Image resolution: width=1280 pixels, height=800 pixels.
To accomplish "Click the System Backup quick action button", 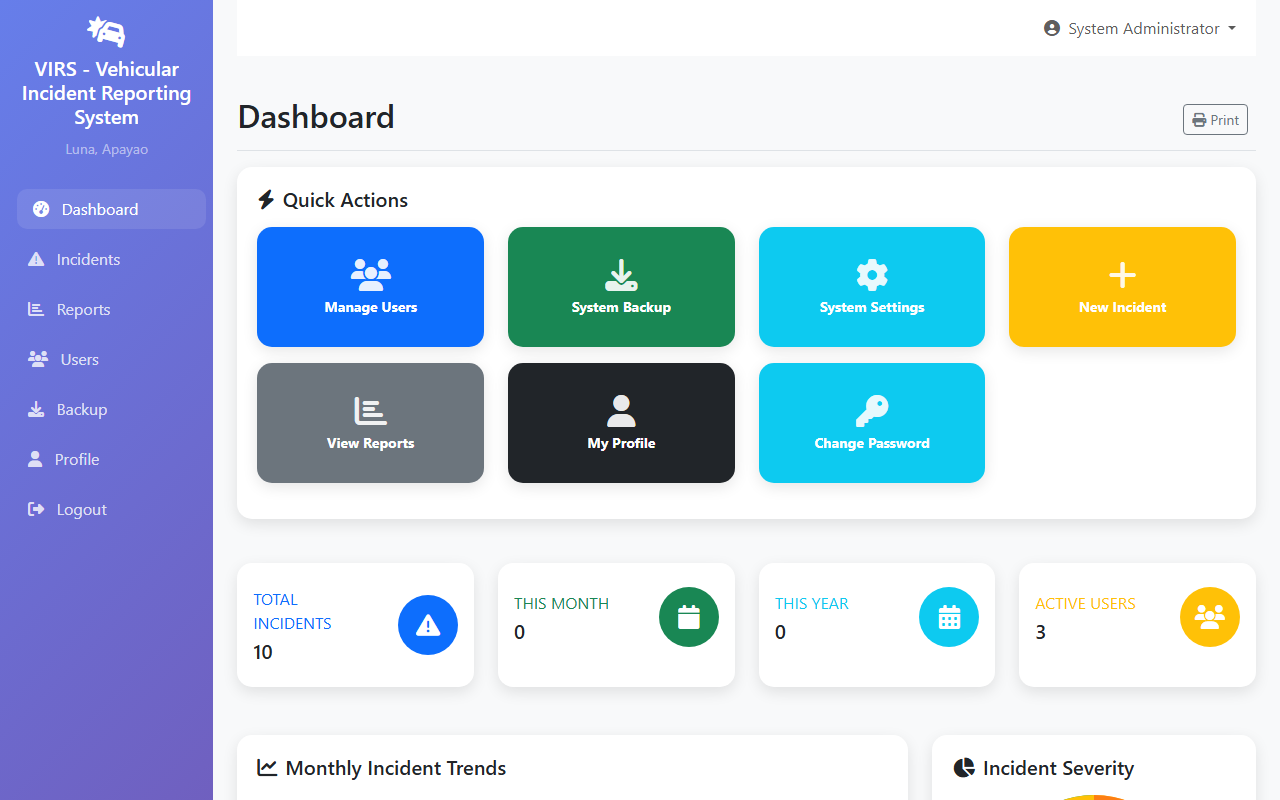I will pos(621,287).
